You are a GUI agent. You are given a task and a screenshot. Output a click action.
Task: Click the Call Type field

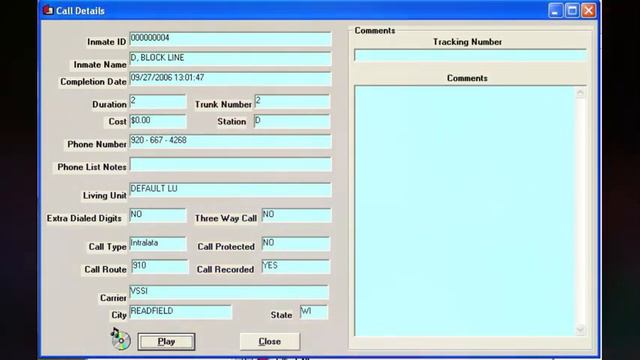158,244
